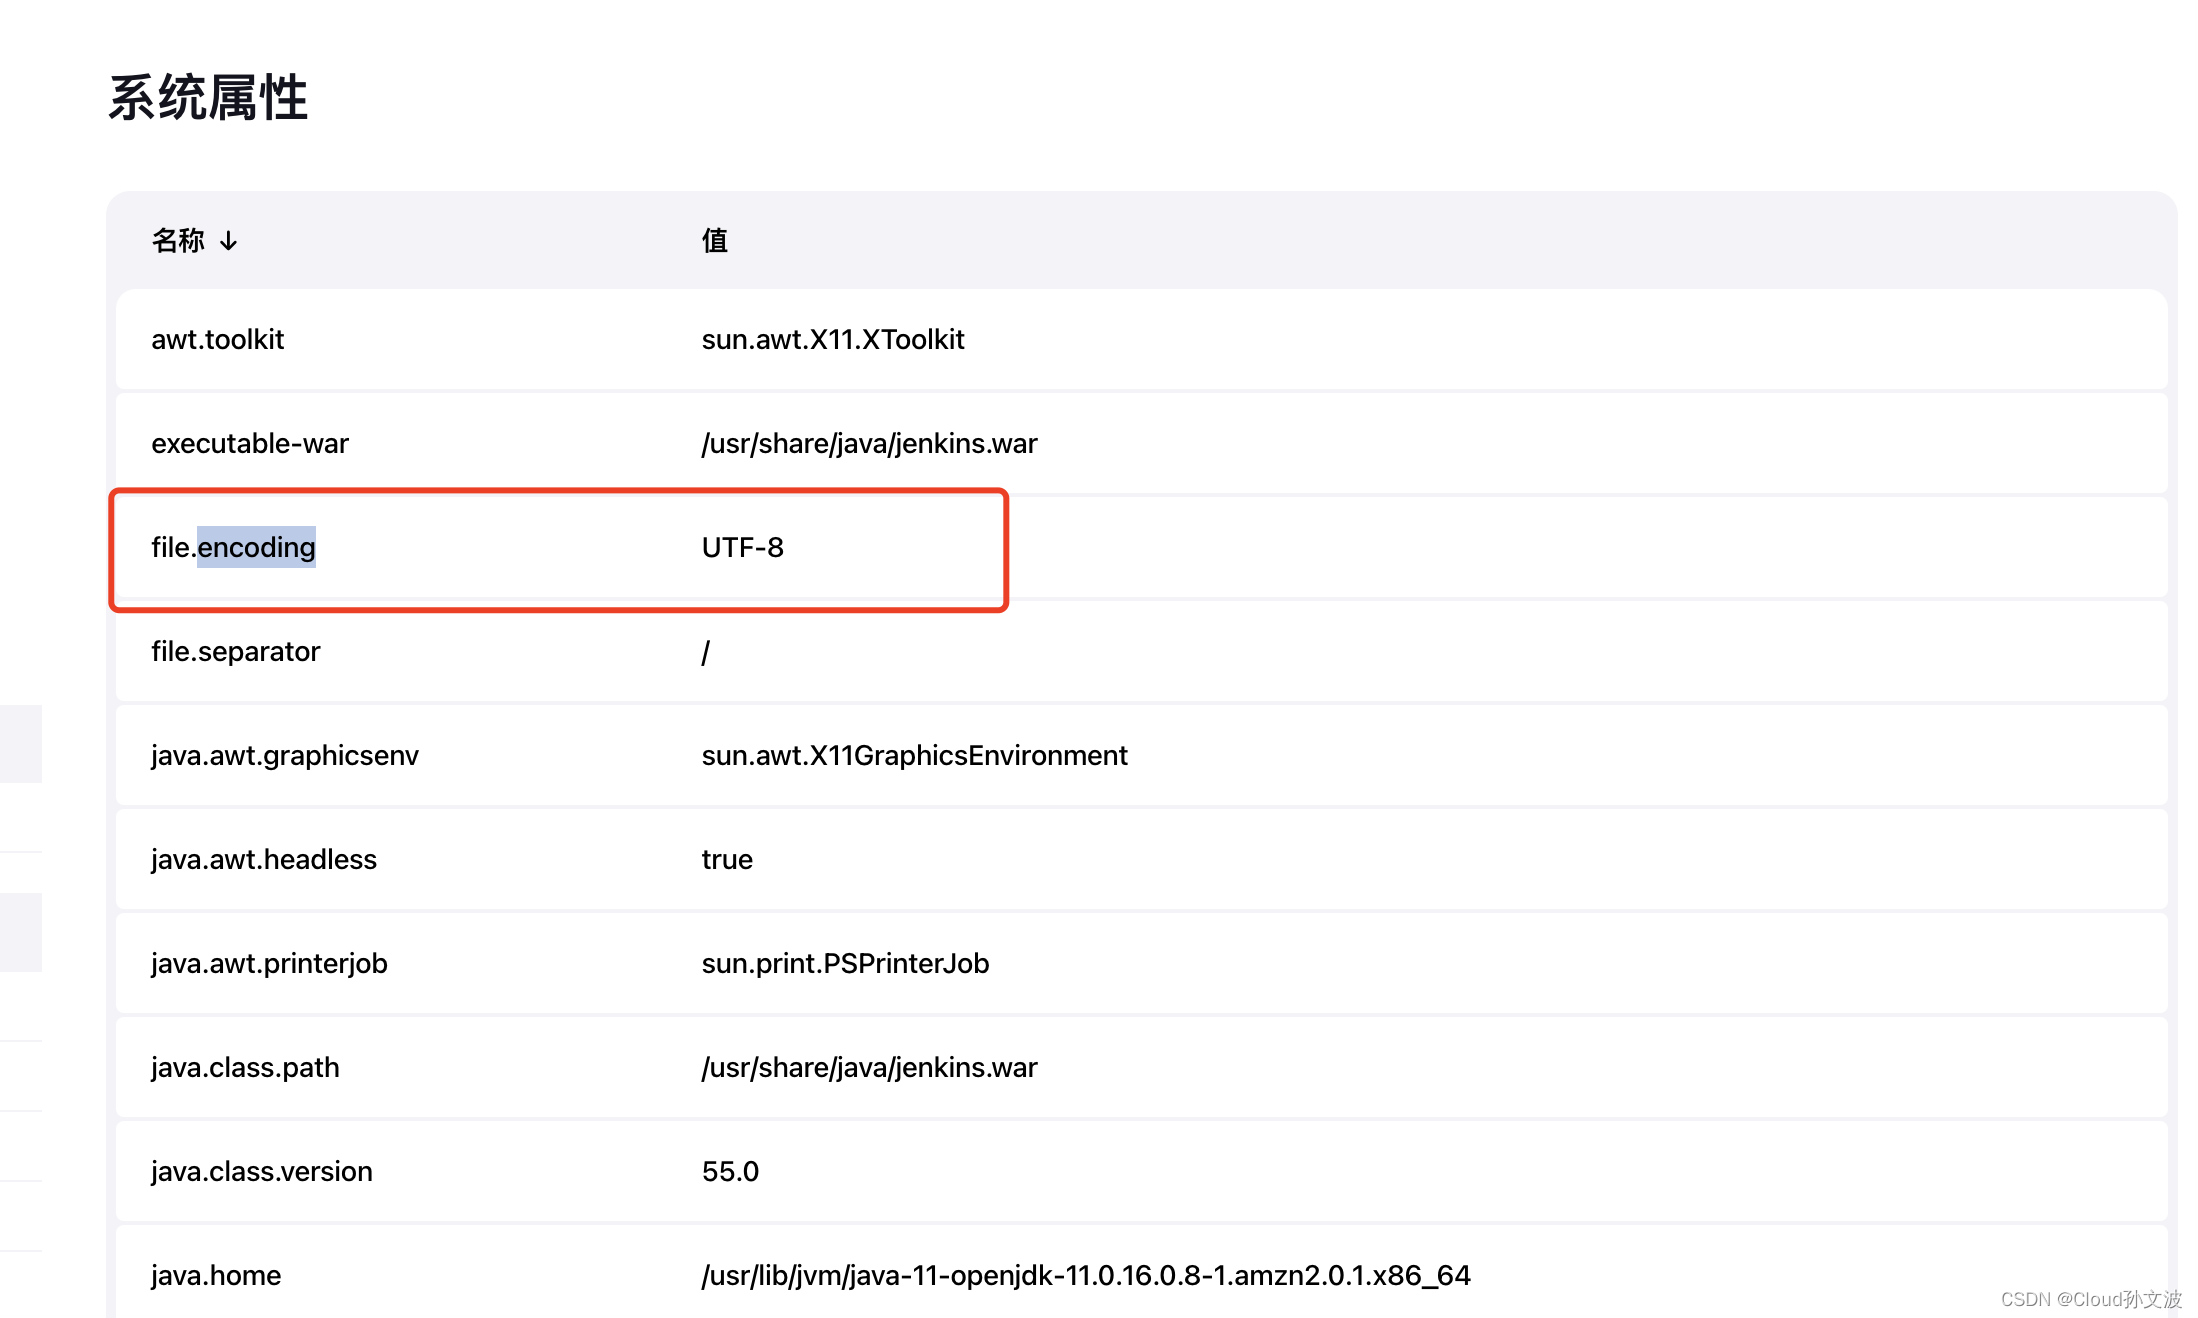2198x1318 pixels.
Task: Click the UTF-8 value in the highlighted row
Action: click(742, 548)
